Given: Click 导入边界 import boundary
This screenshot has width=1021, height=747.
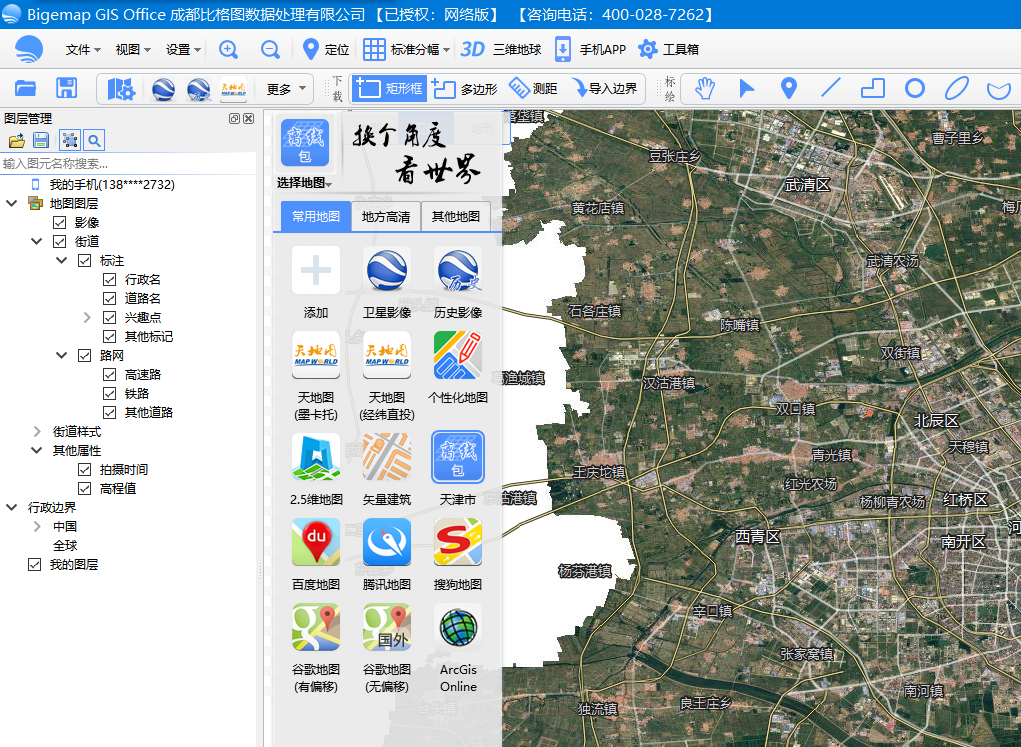Looking at the screenshot, I should [604, 88].
